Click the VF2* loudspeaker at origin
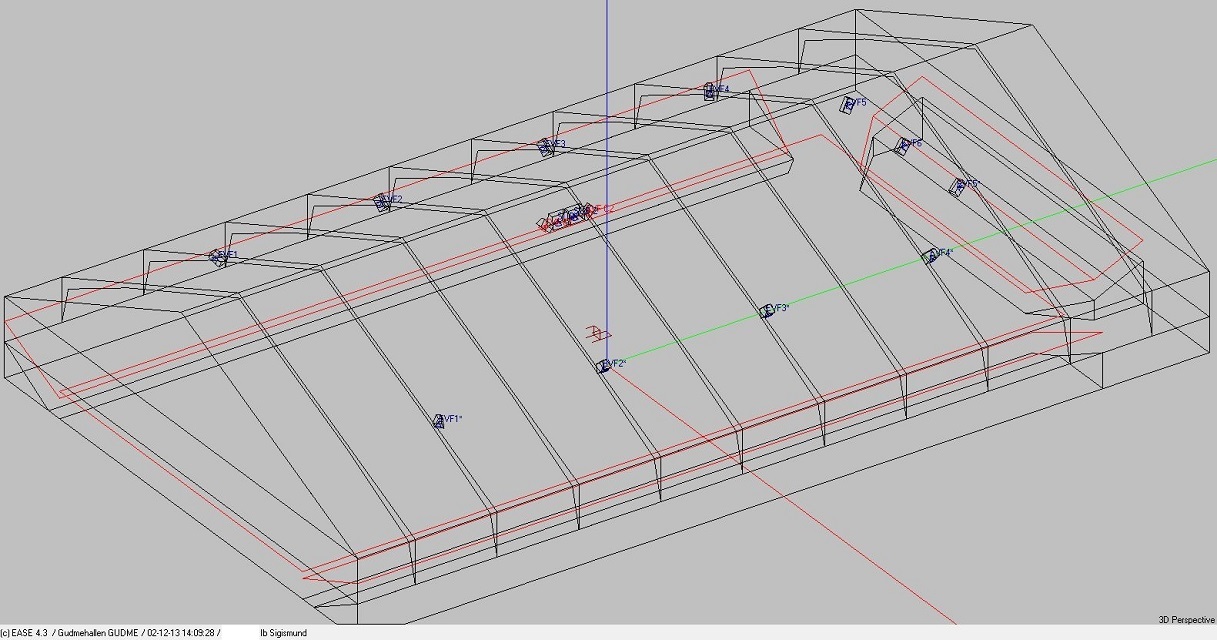 point(603,366)
